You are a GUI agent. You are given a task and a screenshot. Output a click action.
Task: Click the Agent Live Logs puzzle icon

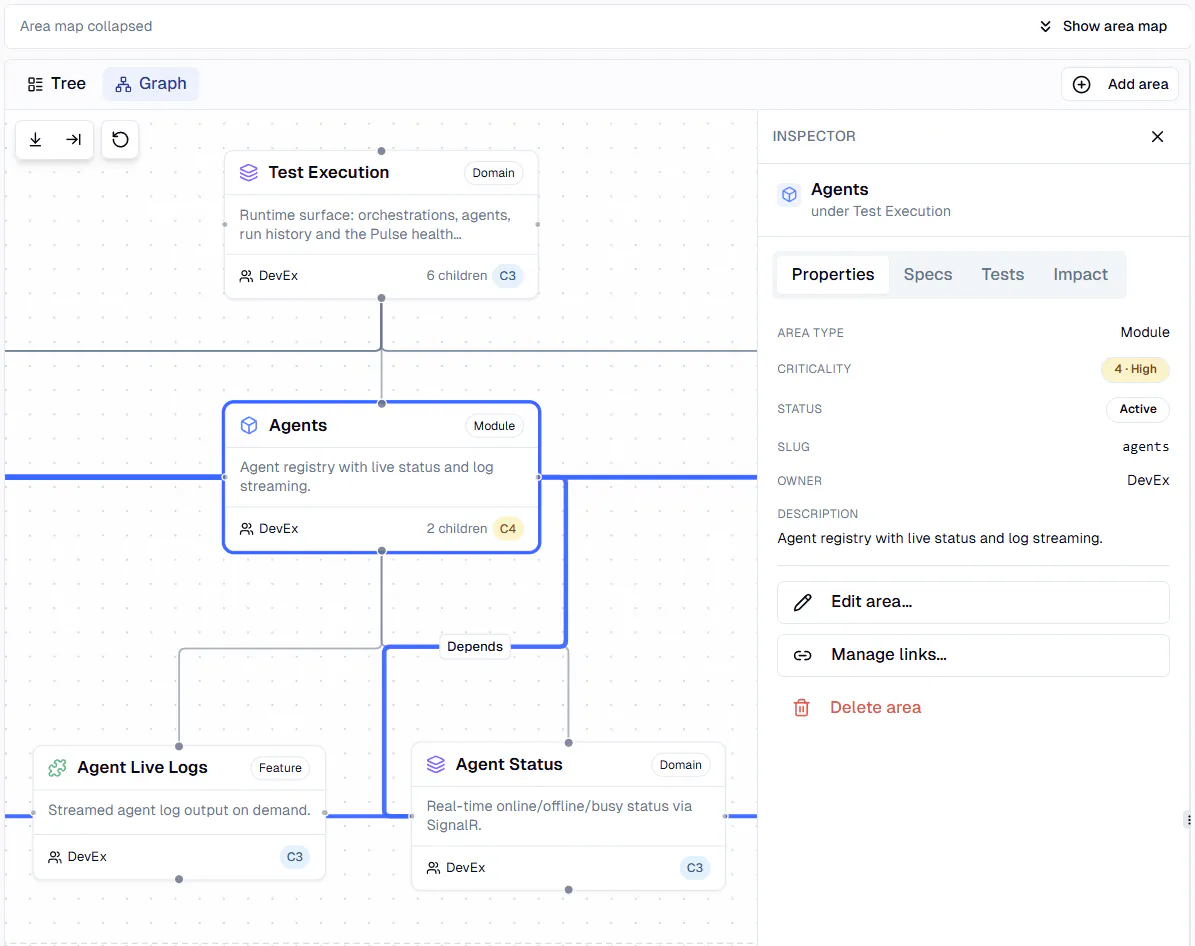coord(57,768)
